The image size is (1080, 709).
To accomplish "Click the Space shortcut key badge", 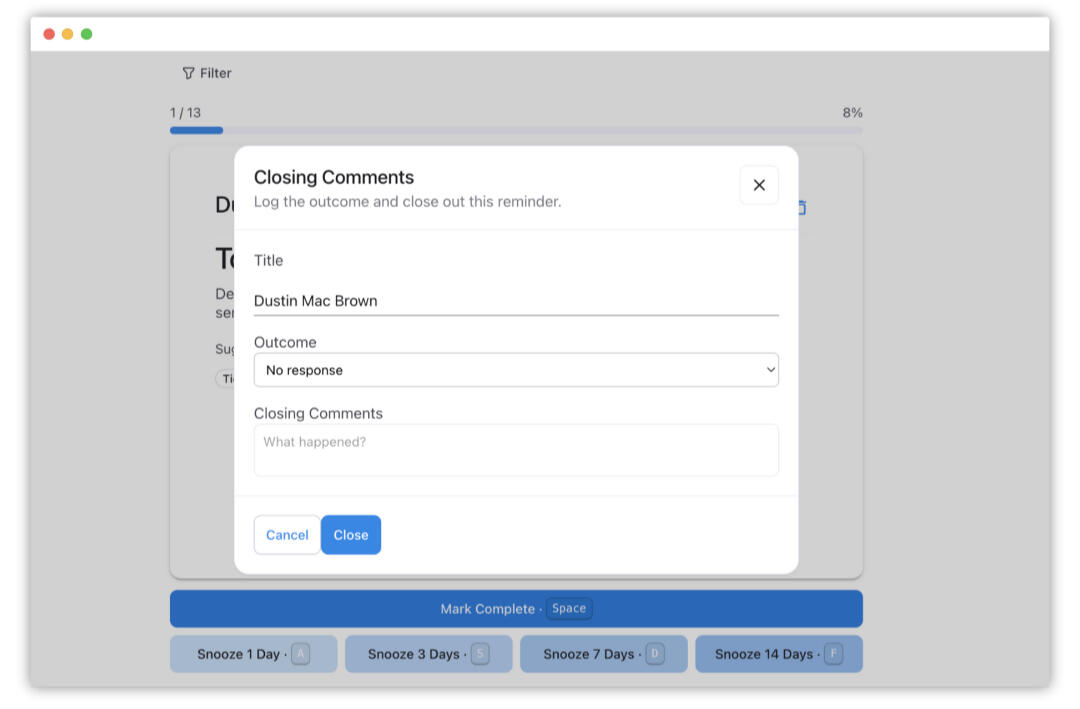I will [x=568, y=608].
